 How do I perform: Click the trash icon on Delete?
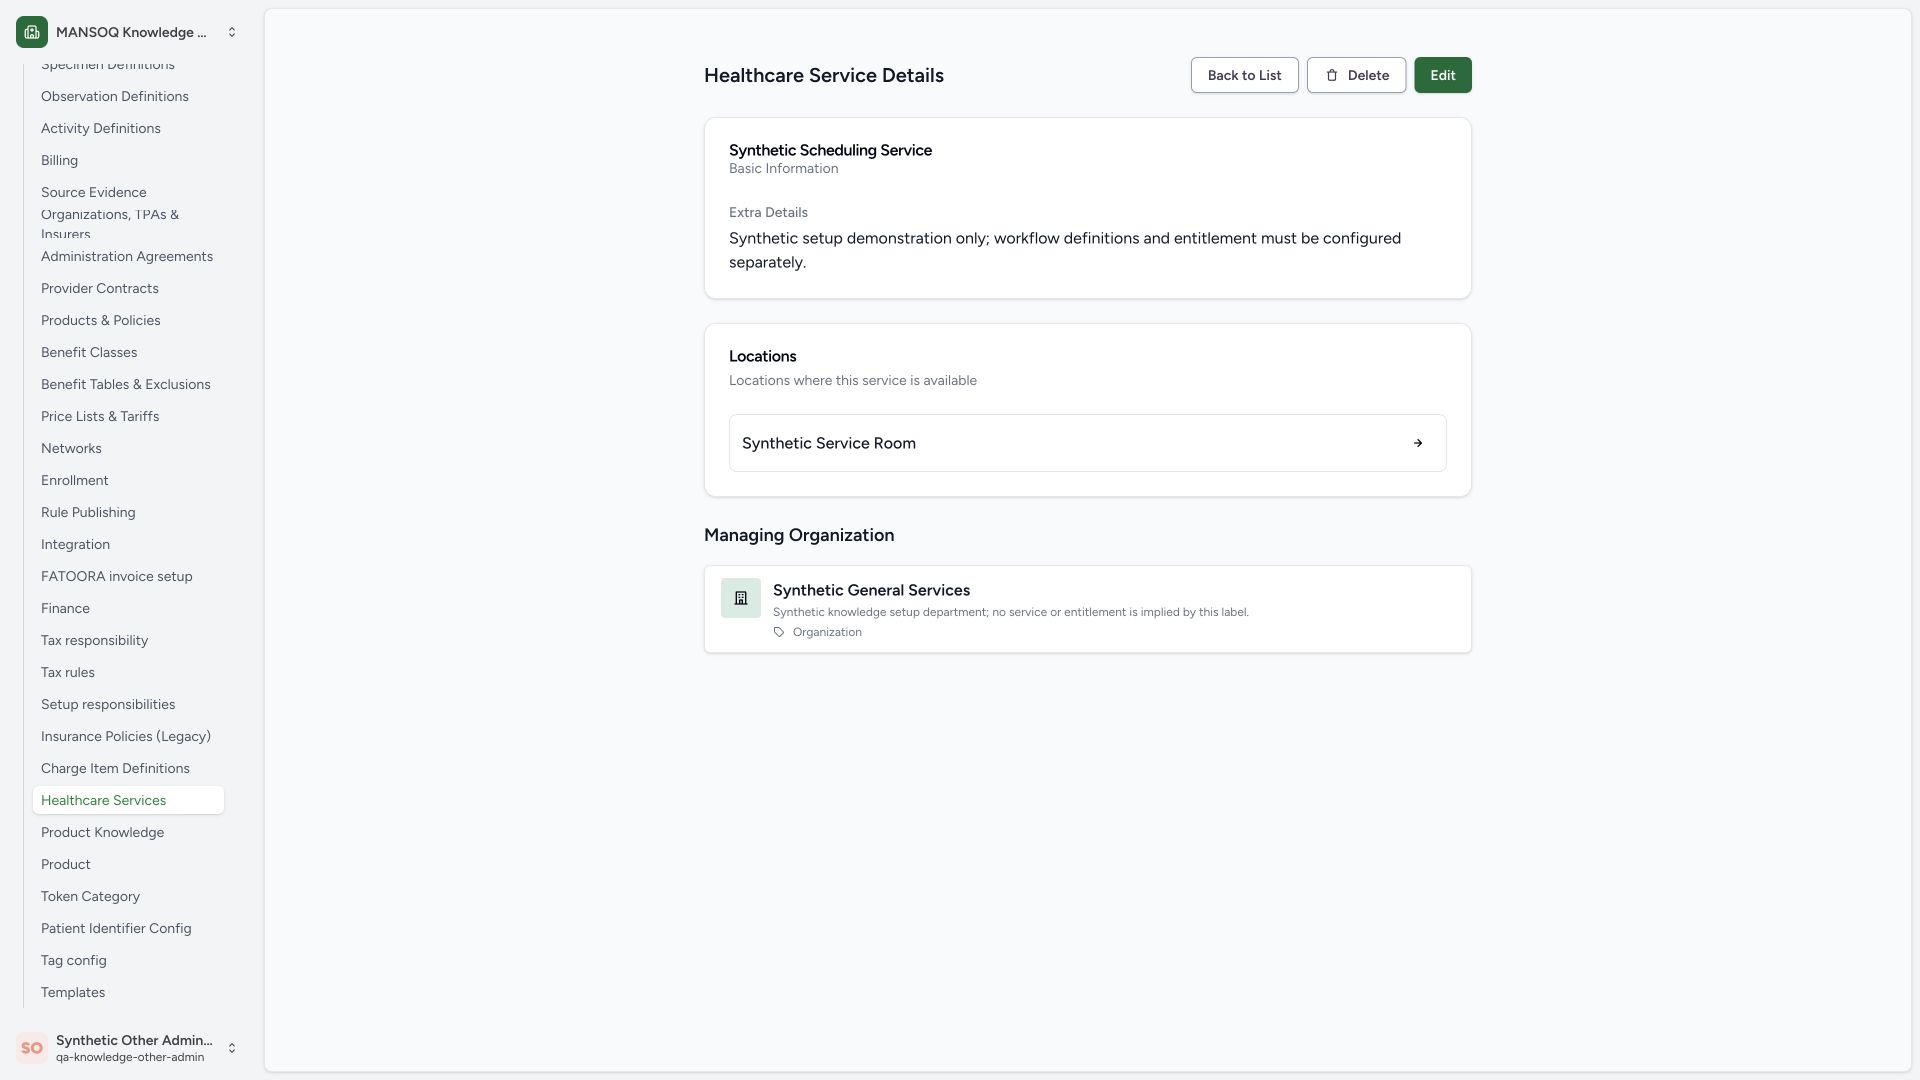coord(1332,75)
